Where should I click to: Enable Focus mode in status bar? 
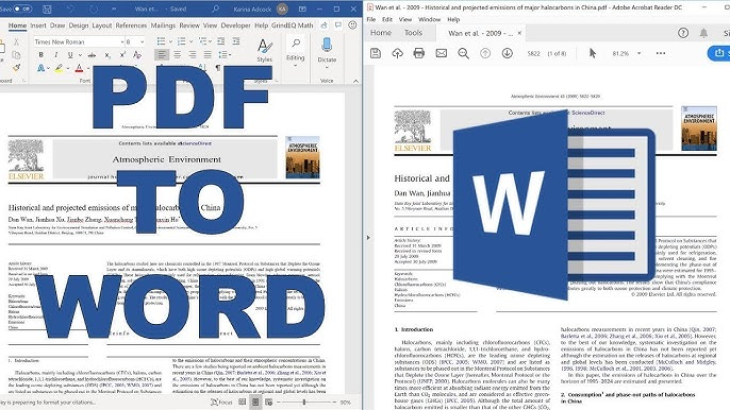[x=222, y=402]
